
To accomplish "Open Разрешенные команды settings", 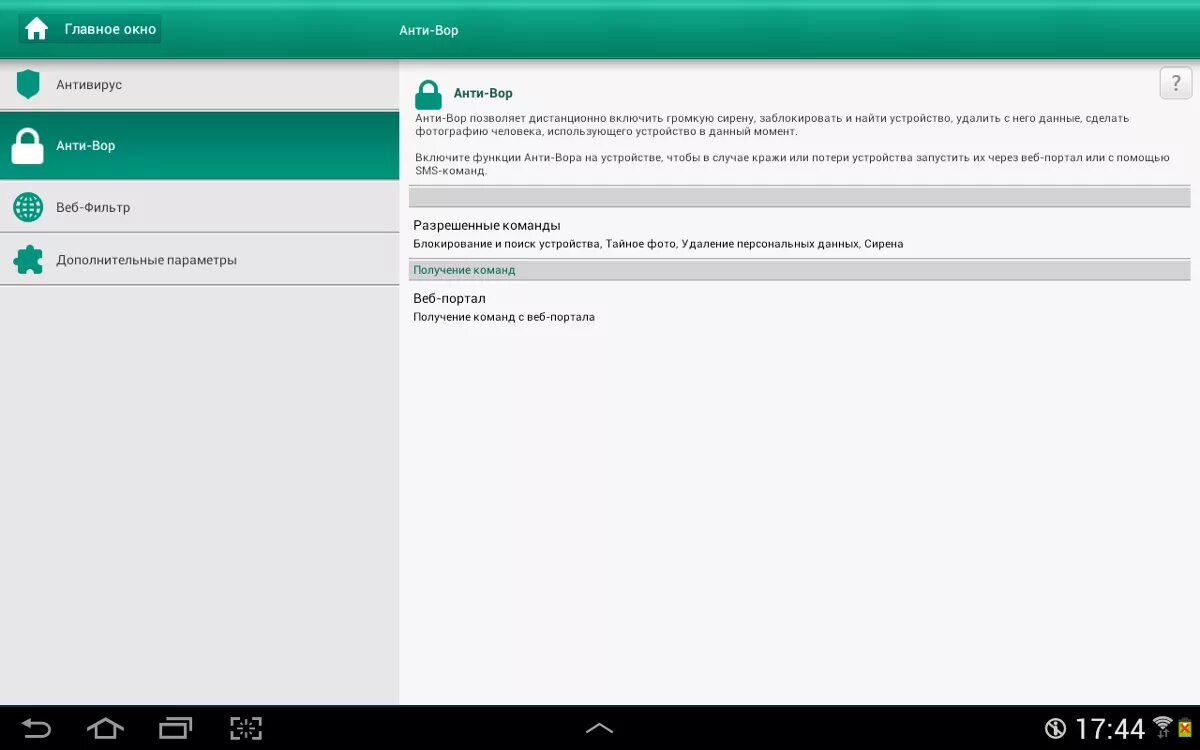I will [x=800, y=233].
